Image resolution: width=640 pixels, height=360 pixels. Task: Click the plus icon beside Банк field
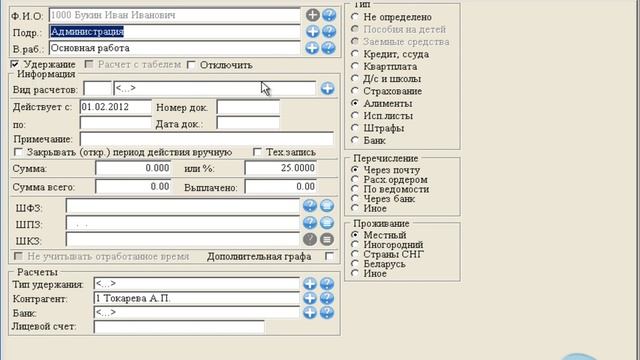click(310, 313)
